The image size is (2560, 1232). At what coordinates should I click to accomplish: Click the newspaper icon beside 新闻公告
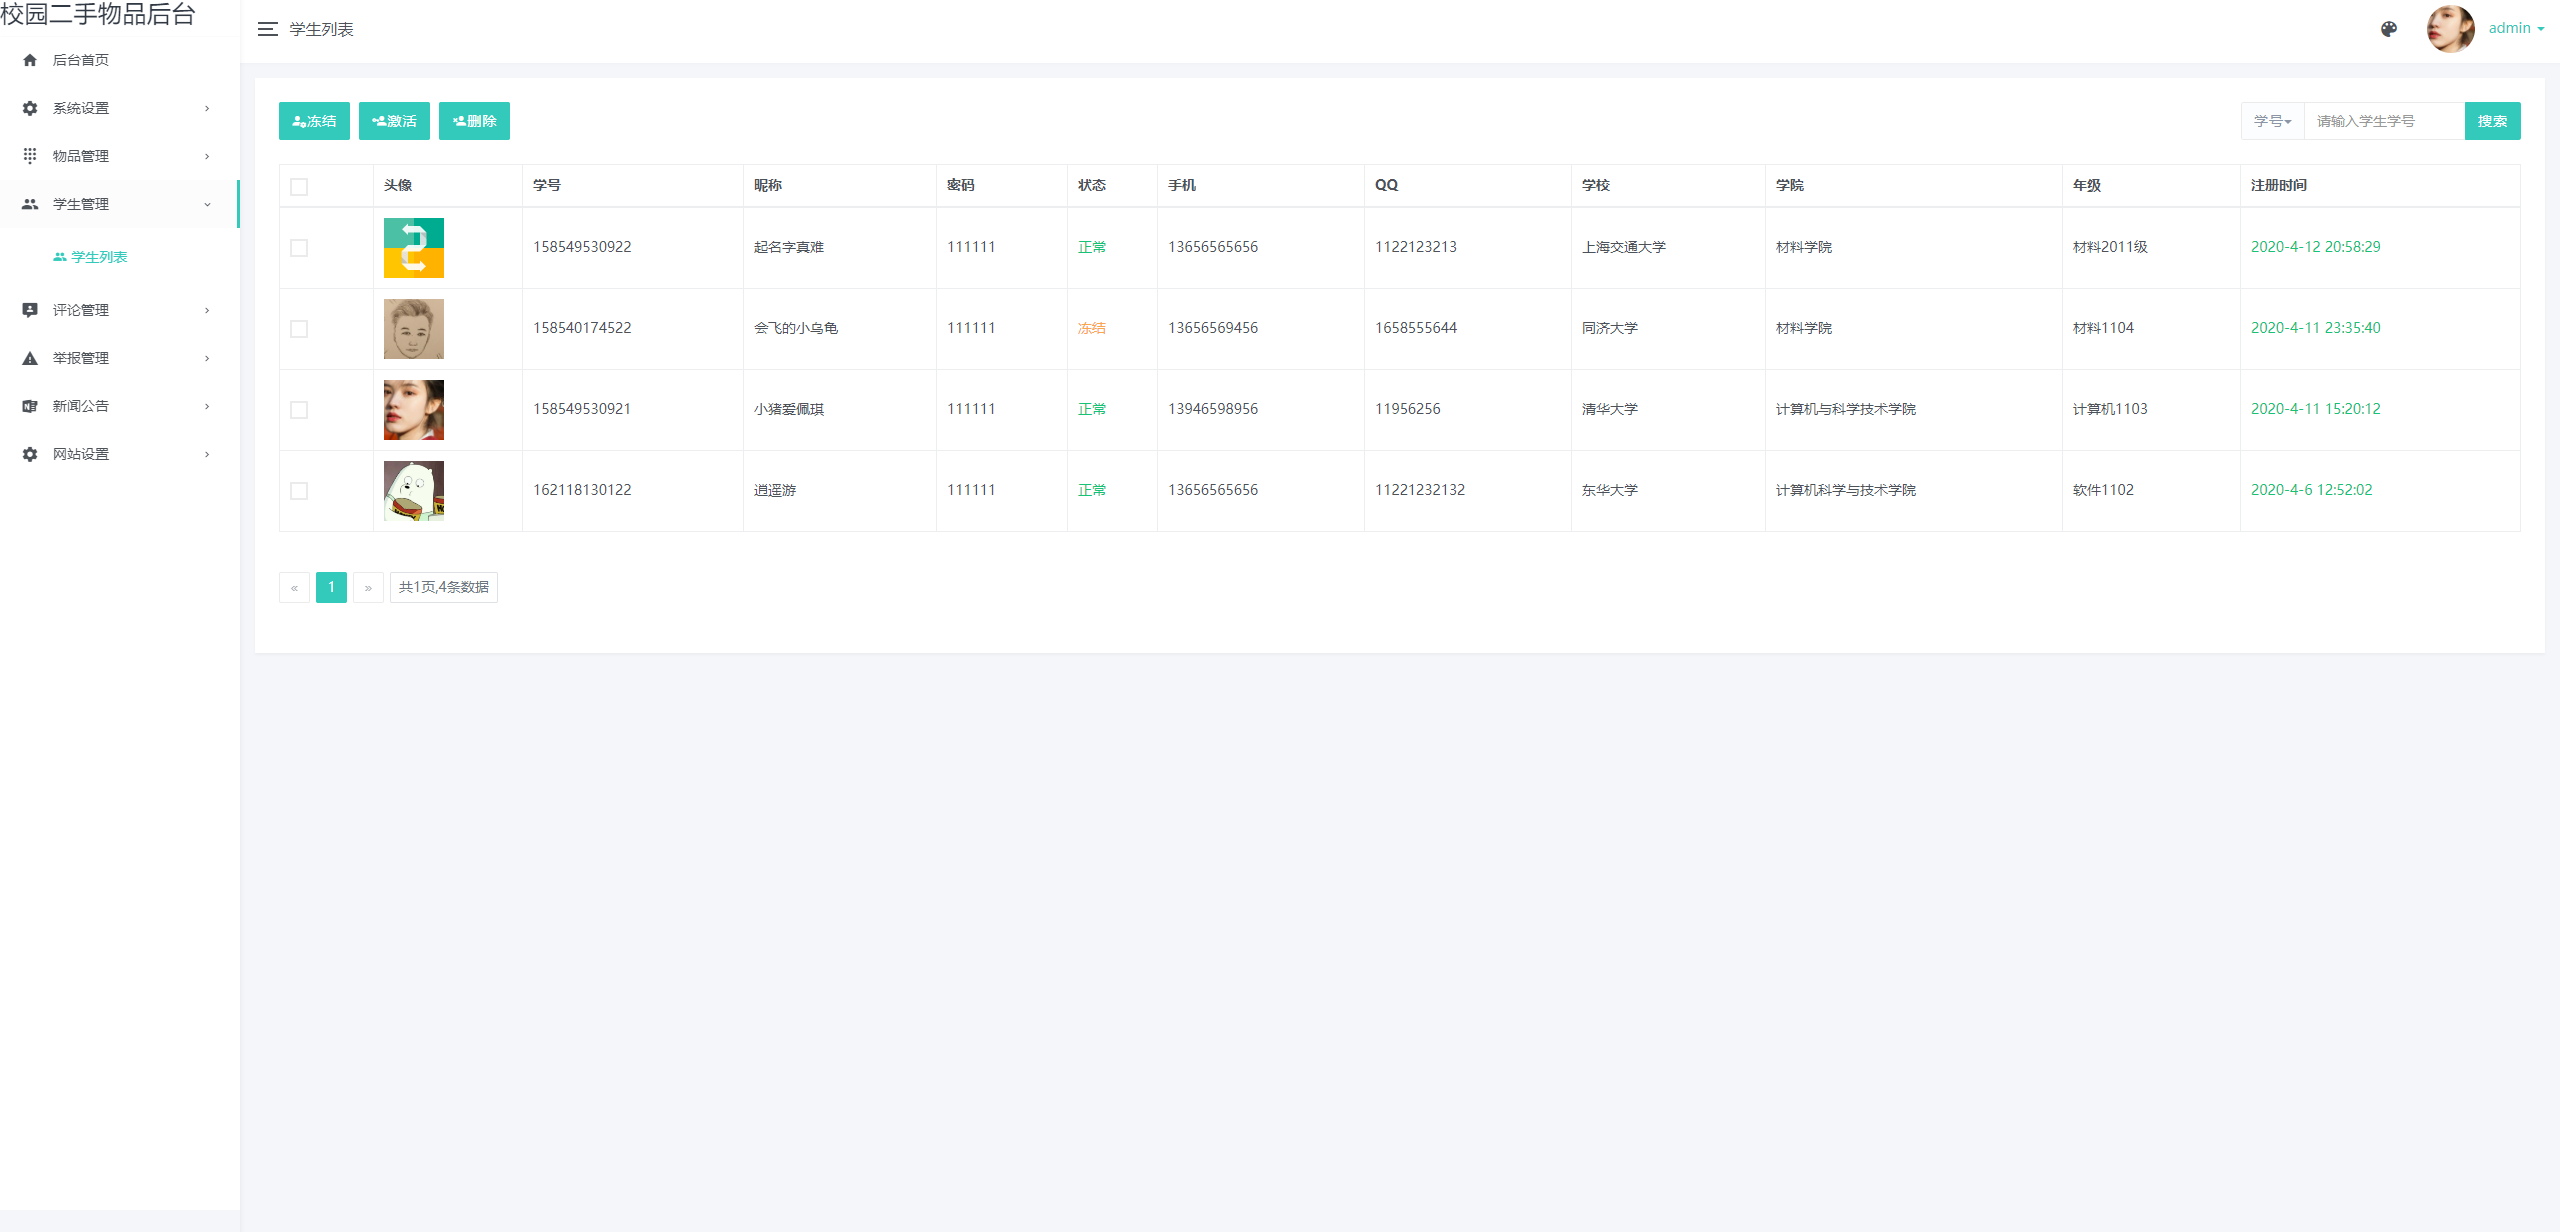(30, 406)
